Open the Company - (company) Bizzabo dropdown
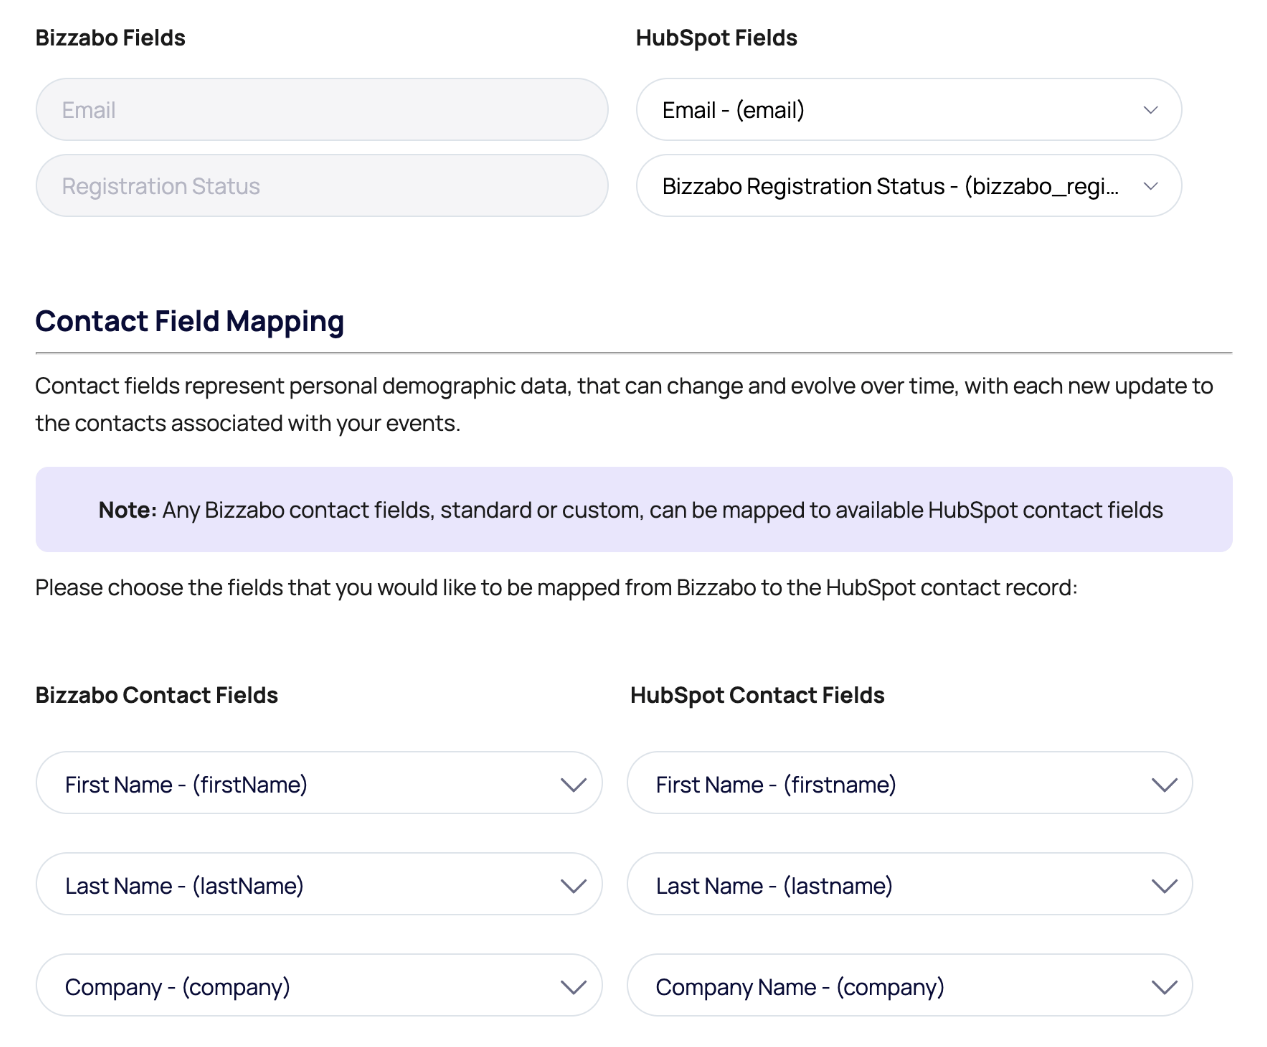Screen dimensions: 1267x1047 coord(319,985)
